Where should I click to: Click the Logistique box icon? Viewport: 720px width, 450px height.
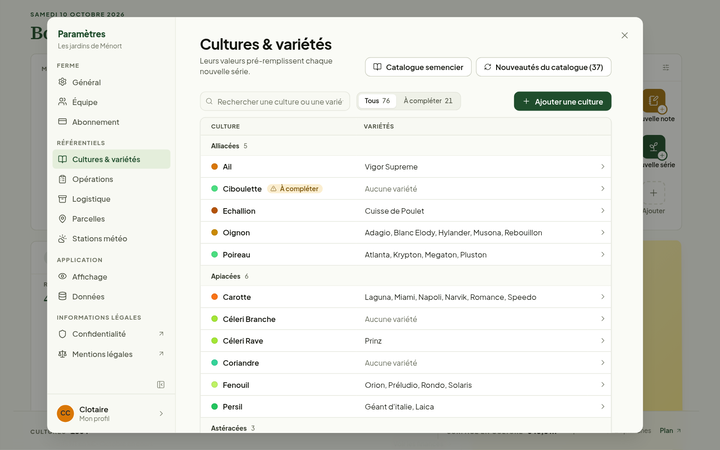[x=62, y=198]
